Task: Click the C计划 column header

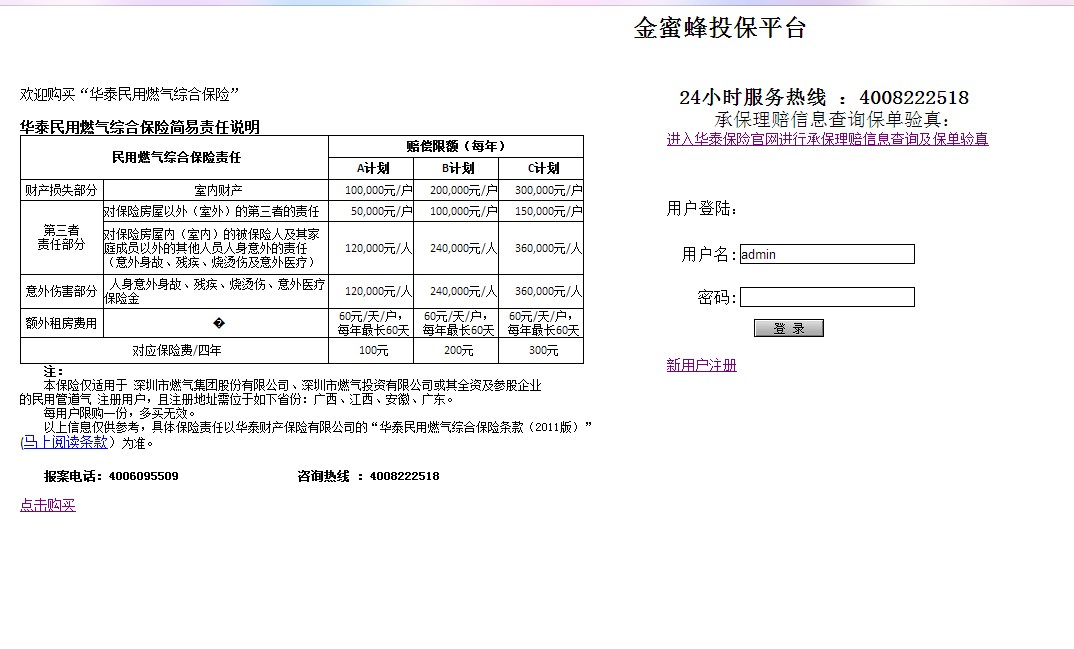Action: [x=542, y=168]
